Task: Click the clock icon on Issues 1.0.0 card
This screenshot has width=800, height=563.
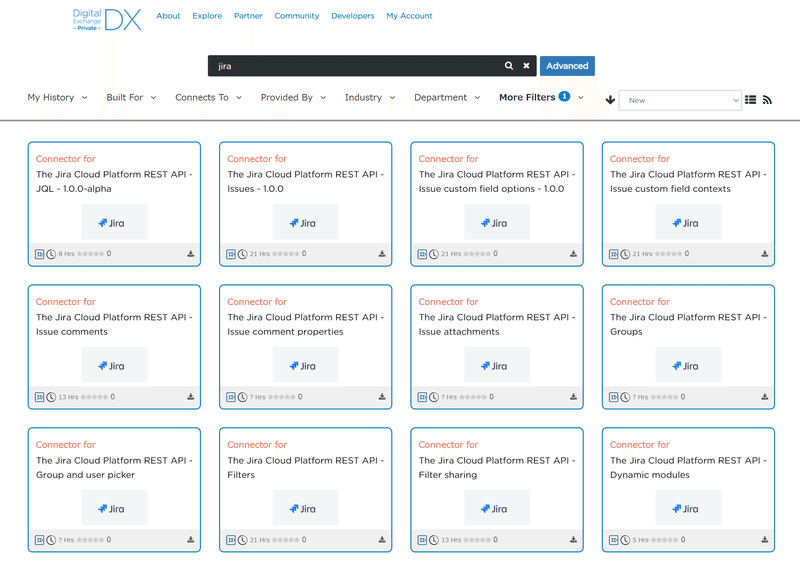Action: point(242,254)
